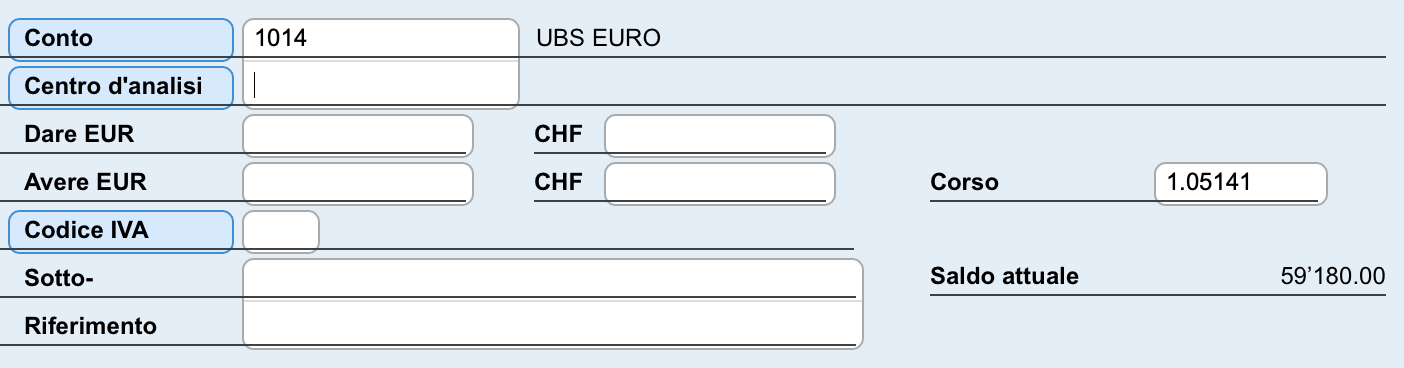Click the Avere EUR label
This screenshot has height=368, width=1404.
(85, 183)
